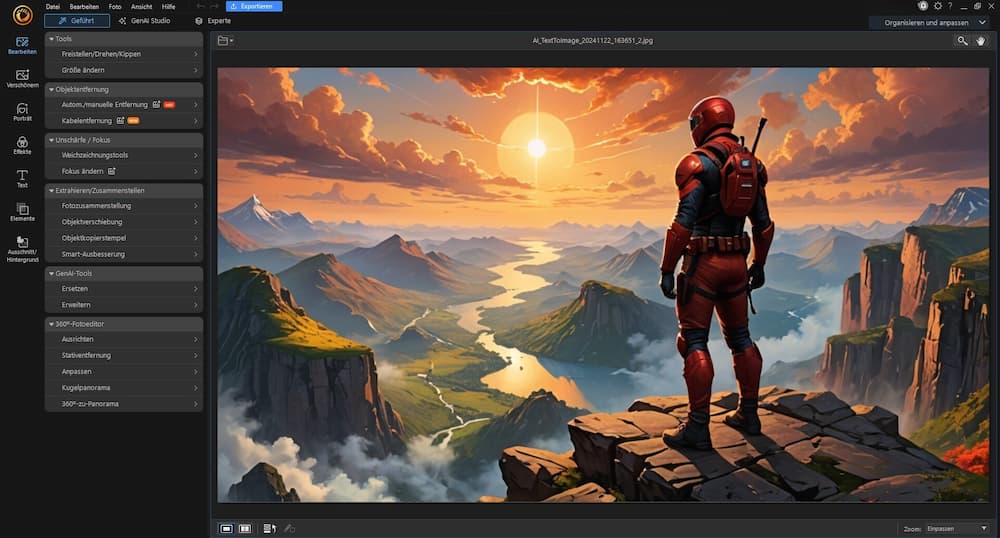Open the Zoom Einpassen dropdown
The height and width of the screenshot is (538, 1000).
956,528
